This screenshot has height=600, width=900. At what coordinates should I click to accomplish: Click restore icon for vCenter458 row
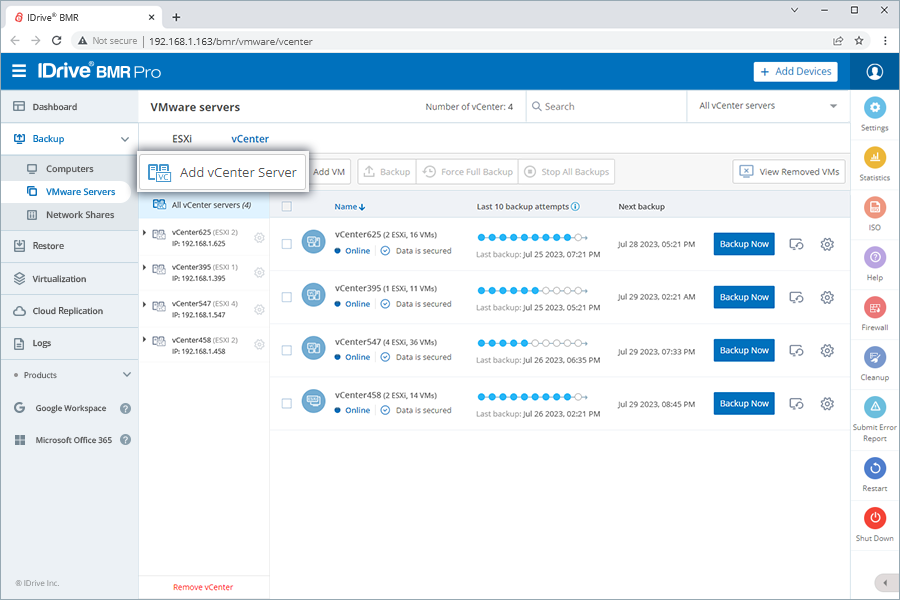(796, 404)
